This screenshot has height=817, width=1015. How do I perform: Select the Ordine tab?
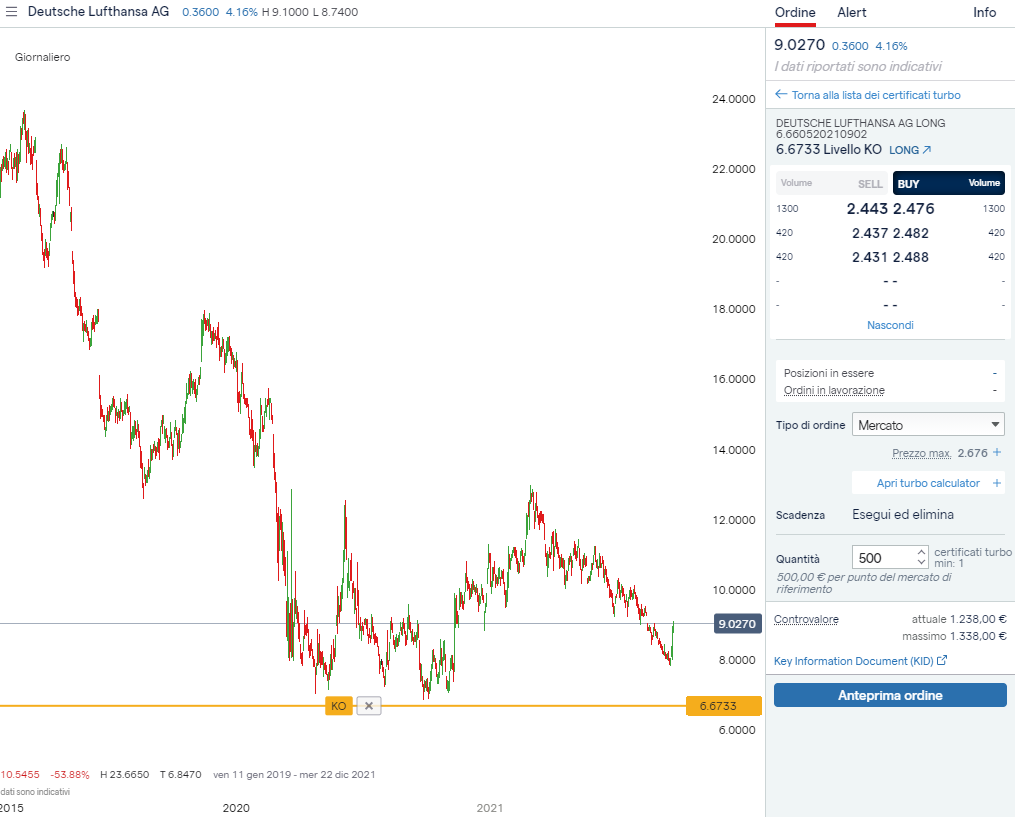tap(795, 13)
